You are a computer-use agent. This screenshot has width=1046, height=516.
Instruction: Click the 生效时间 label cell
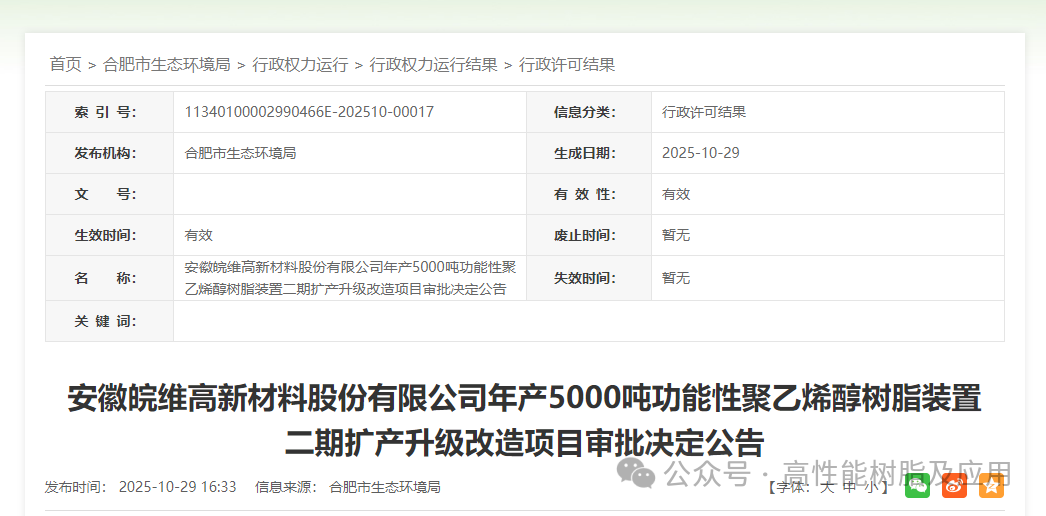109,235
